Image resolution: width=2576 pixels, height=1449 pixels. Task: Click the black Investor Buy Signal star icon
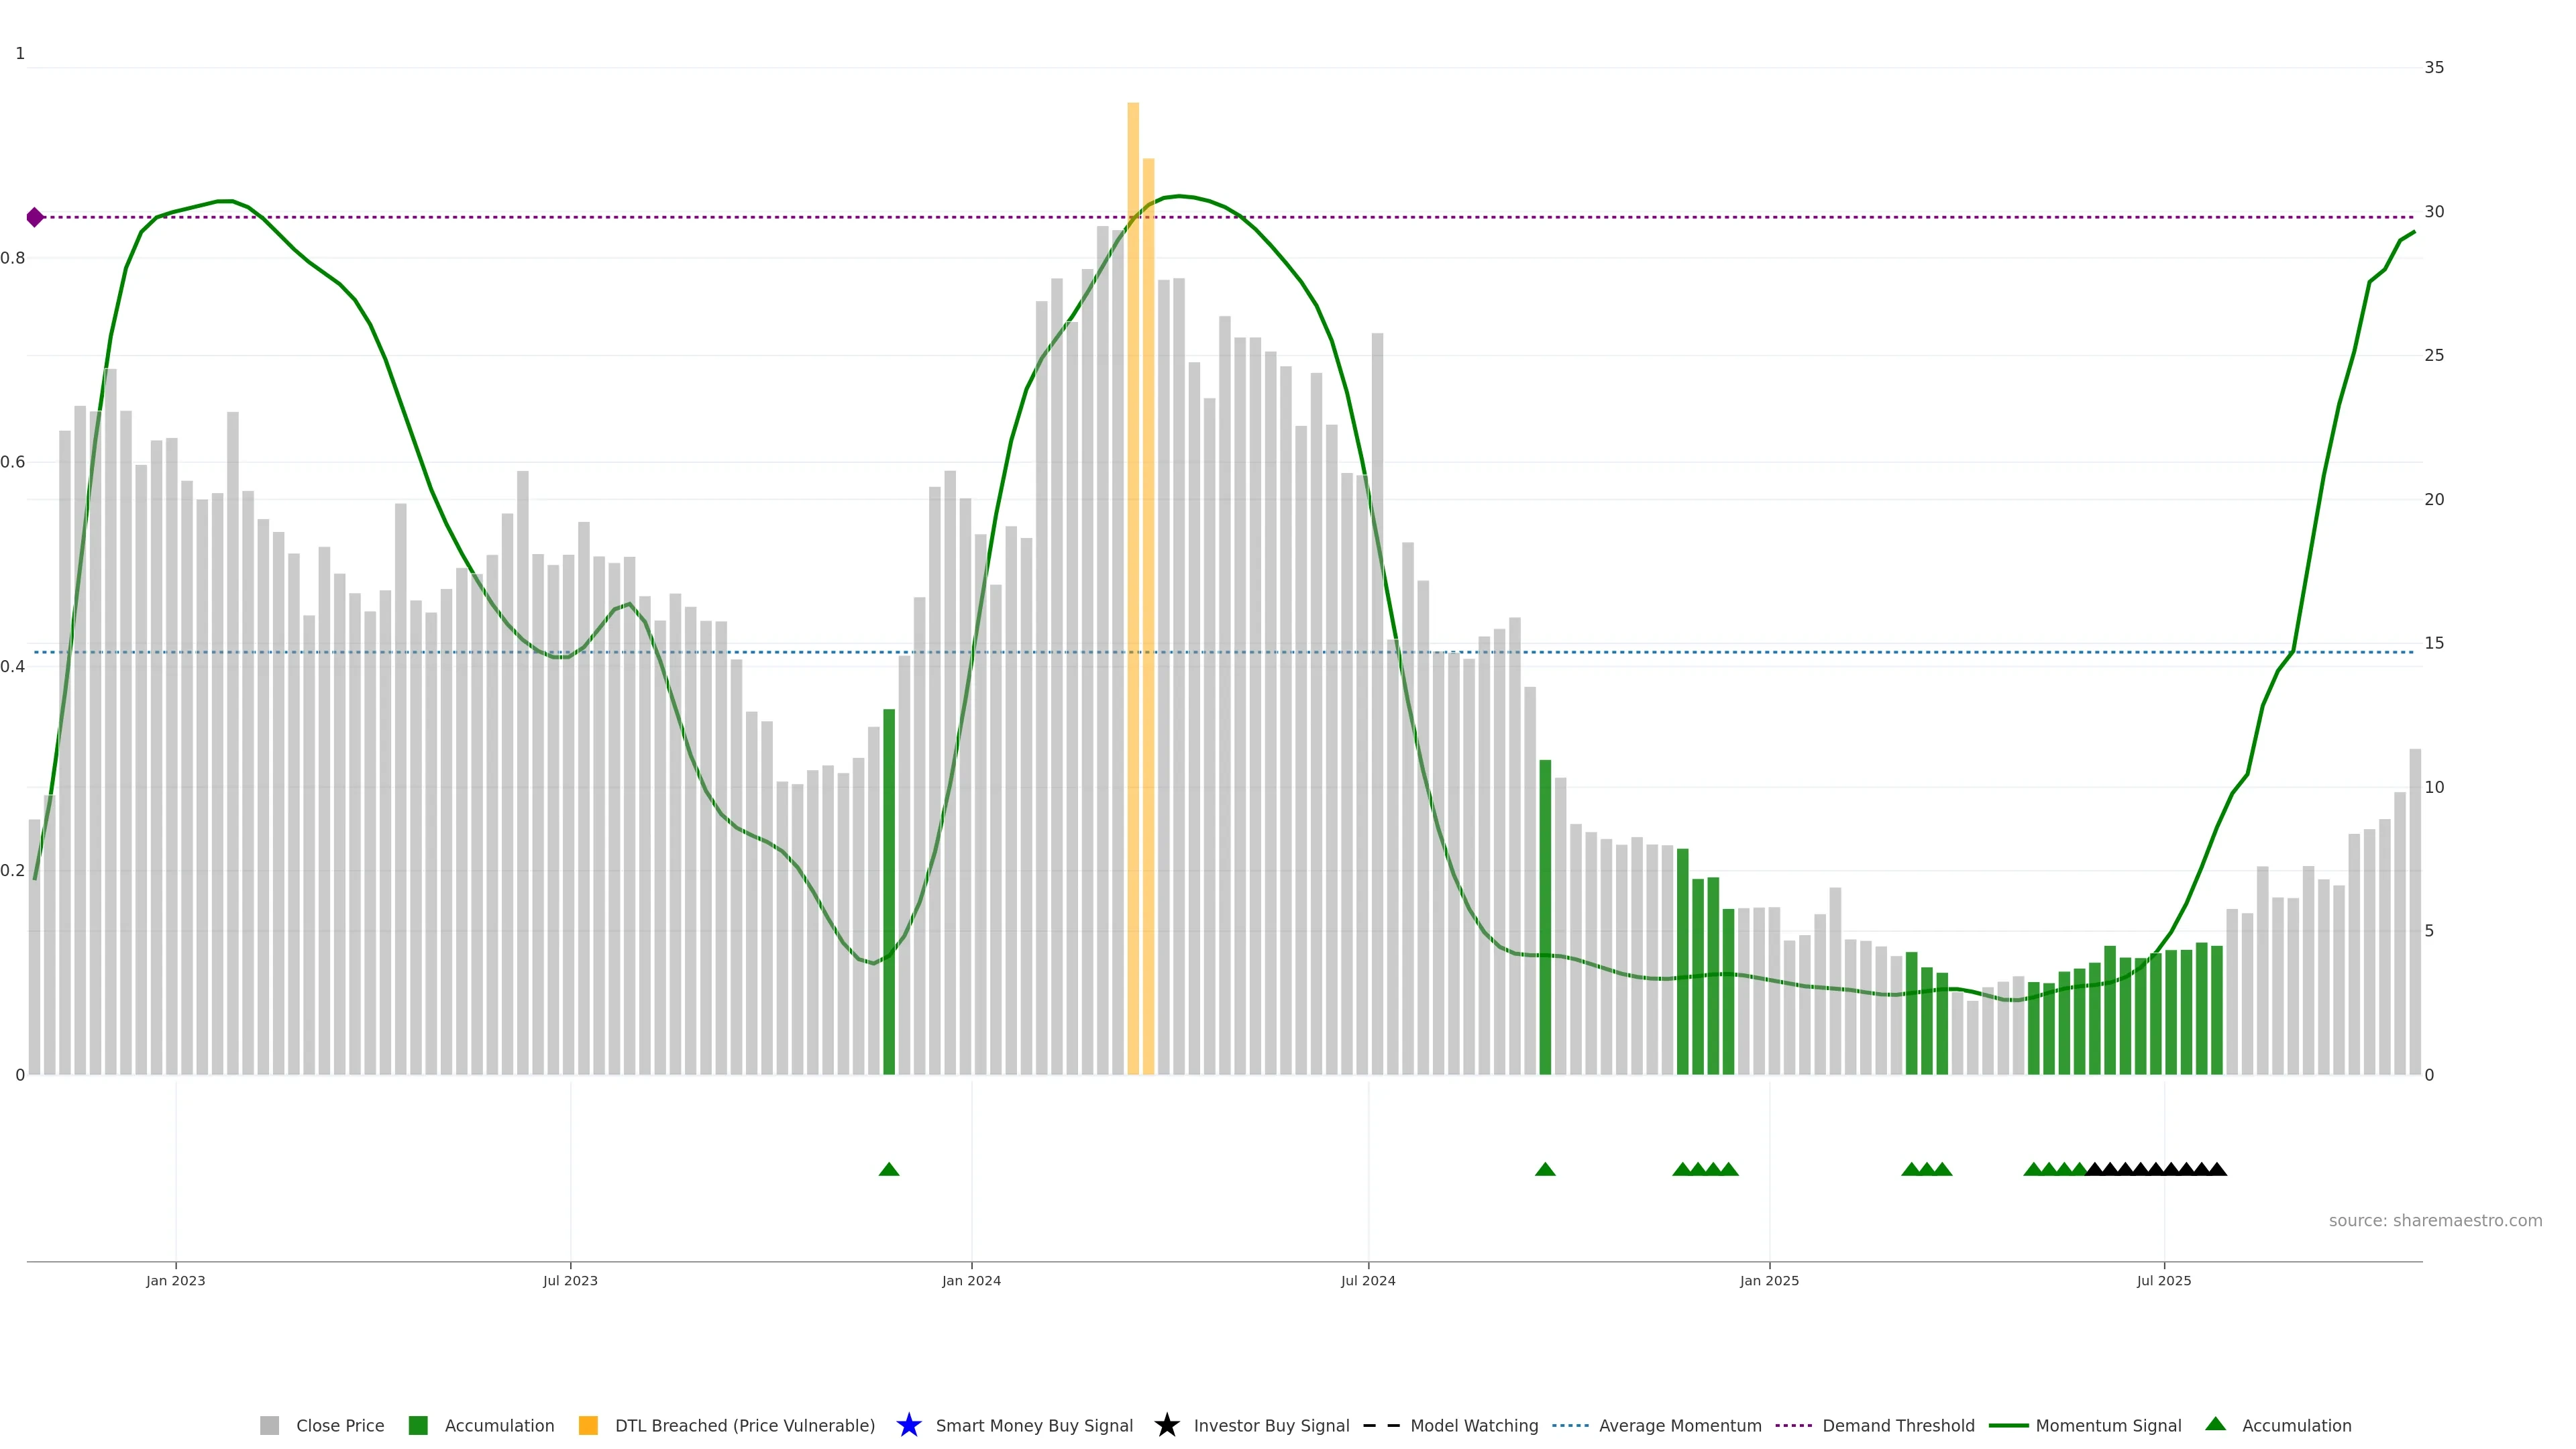click(1167, 1425)
